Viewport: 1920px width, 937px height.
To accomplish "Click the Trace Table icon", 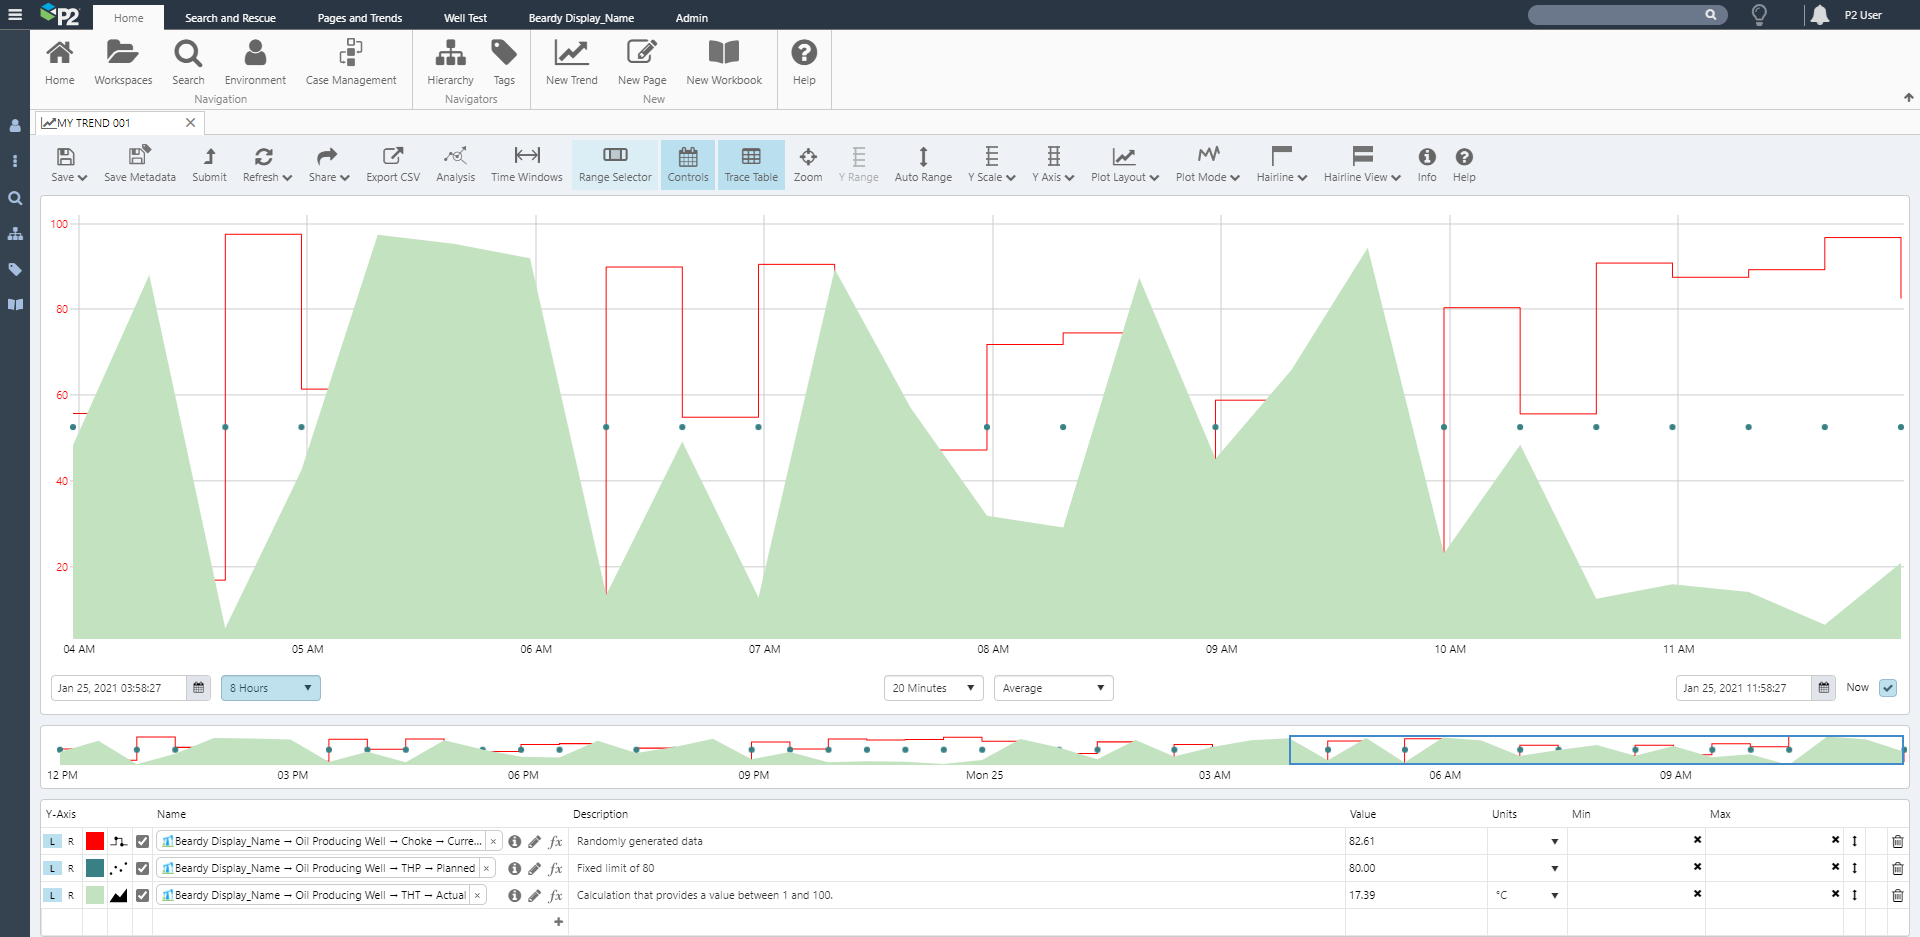I will tap(751, 164).
